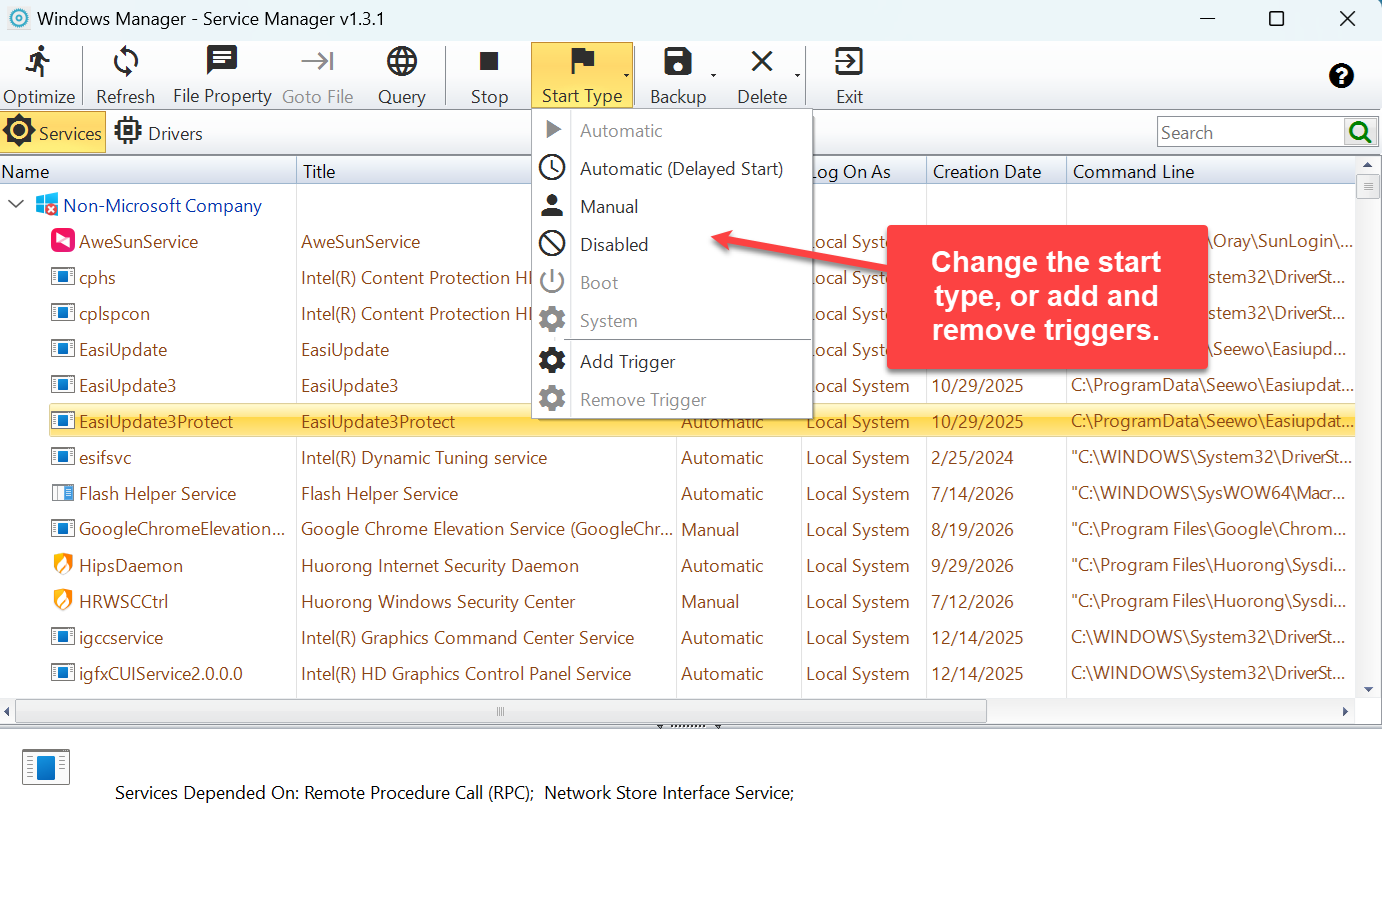Sort by the Title column header
The height and width of the screenshot is (914, 1382).
click(x=415, y=171)
